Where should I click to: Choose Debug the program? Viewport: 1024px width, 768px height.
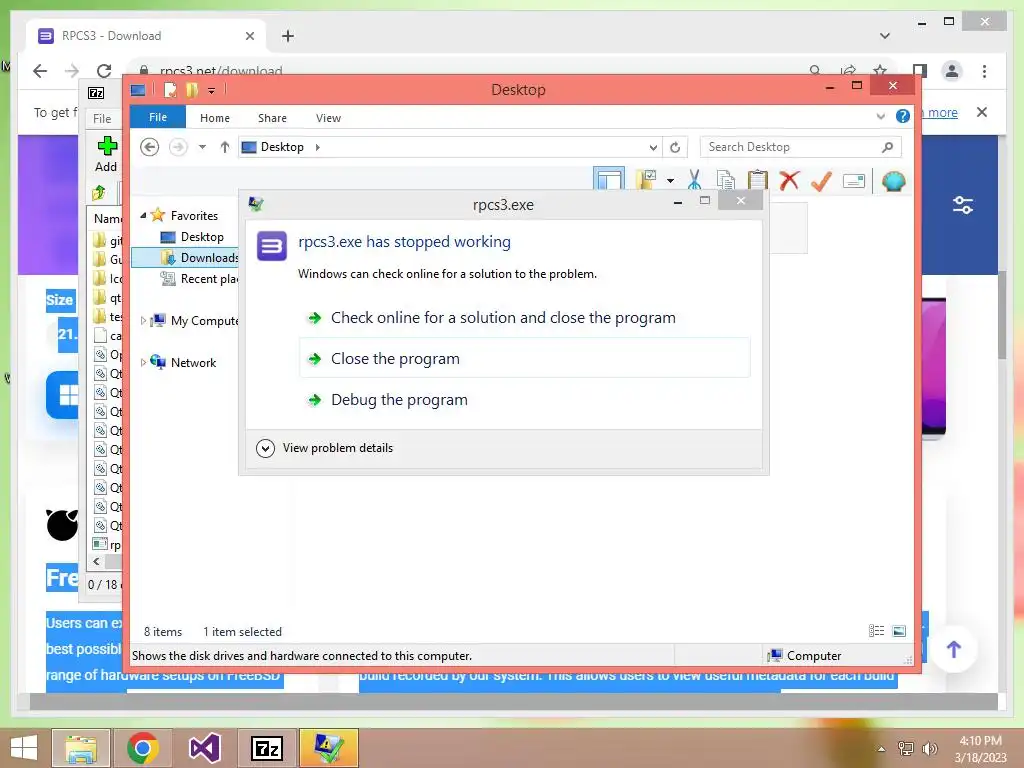[524, 400]
